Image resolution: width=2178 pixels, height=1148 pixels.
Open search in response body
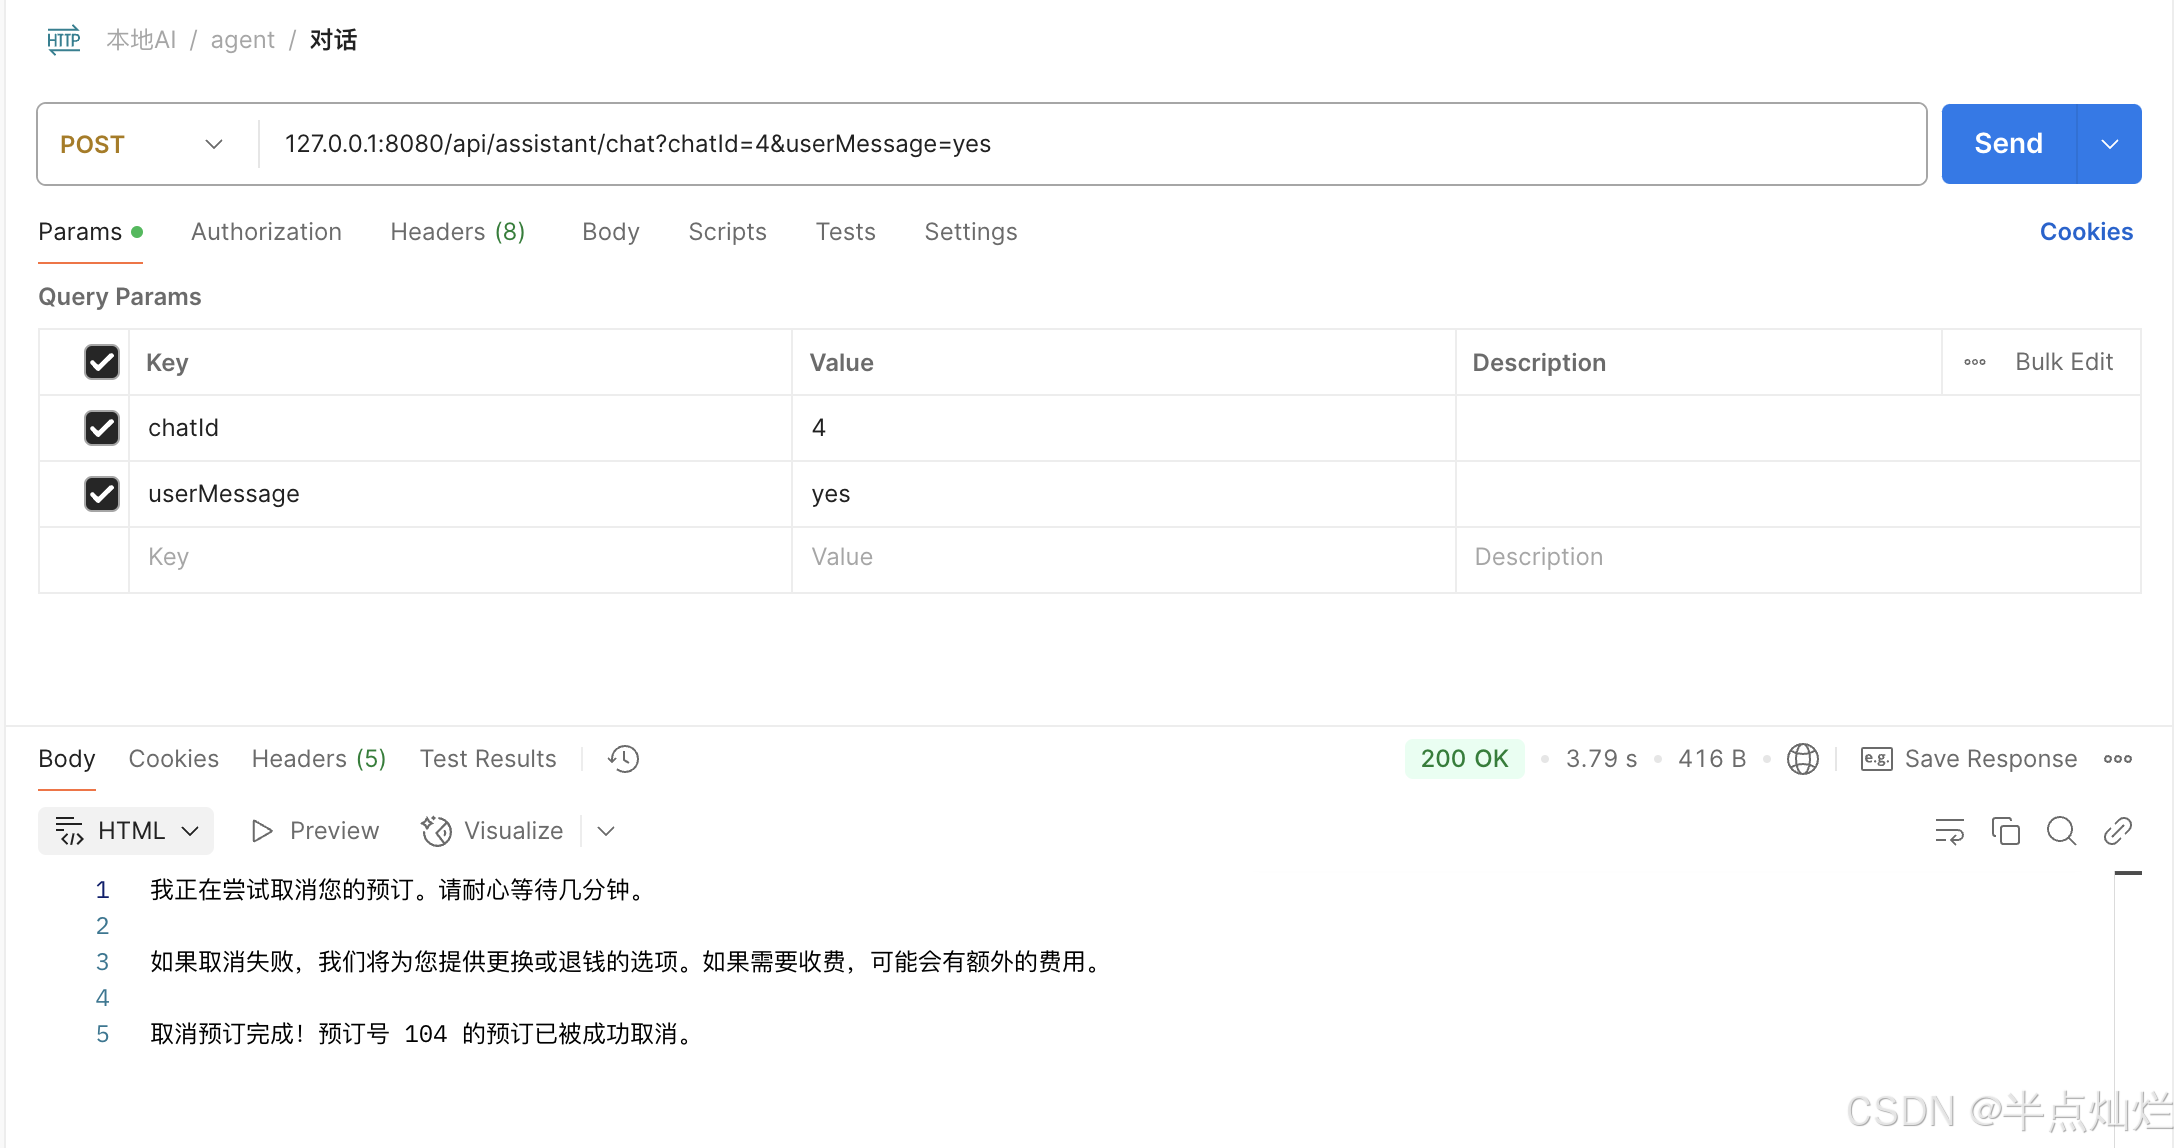[2061, 831]
